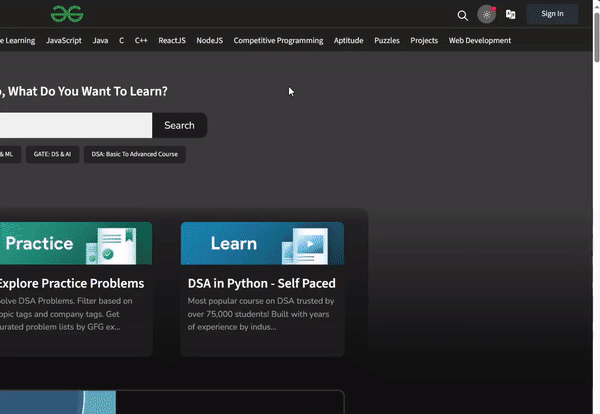Screen dimensions: 600x414
Task: Click the GeeksforGeeks logo
Action: click(x=67, y=14)
